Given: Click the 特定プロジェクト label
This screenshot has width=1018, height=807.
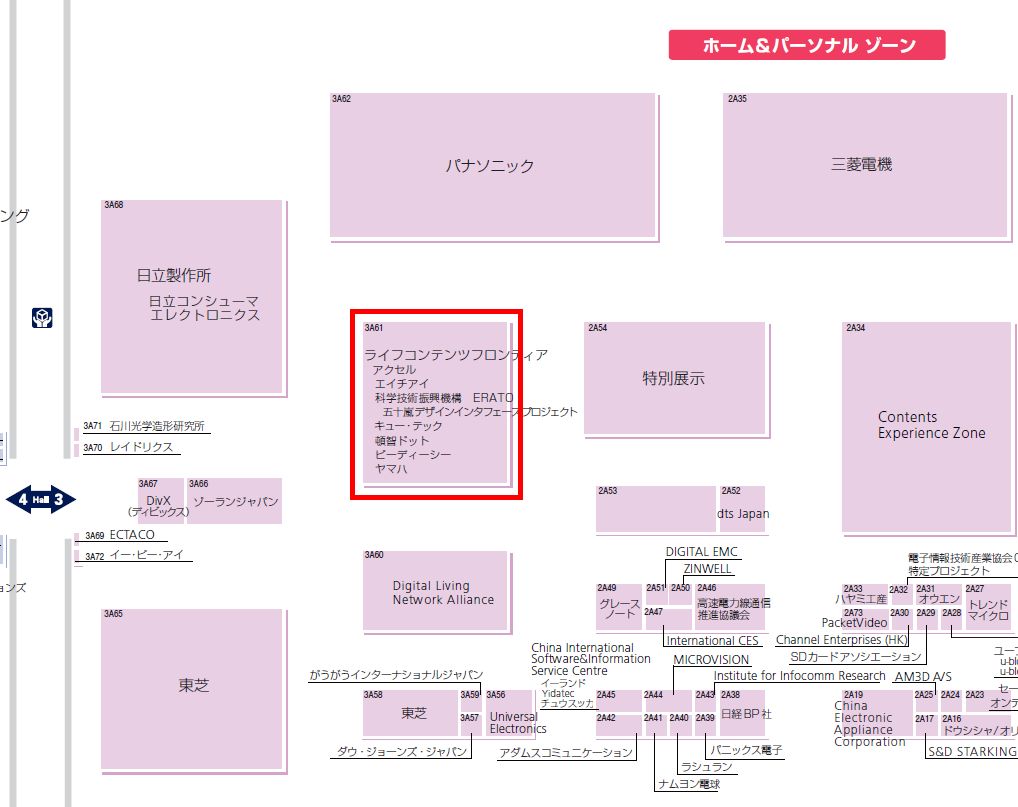Looking at the screenshot, I should coord(949,571).
